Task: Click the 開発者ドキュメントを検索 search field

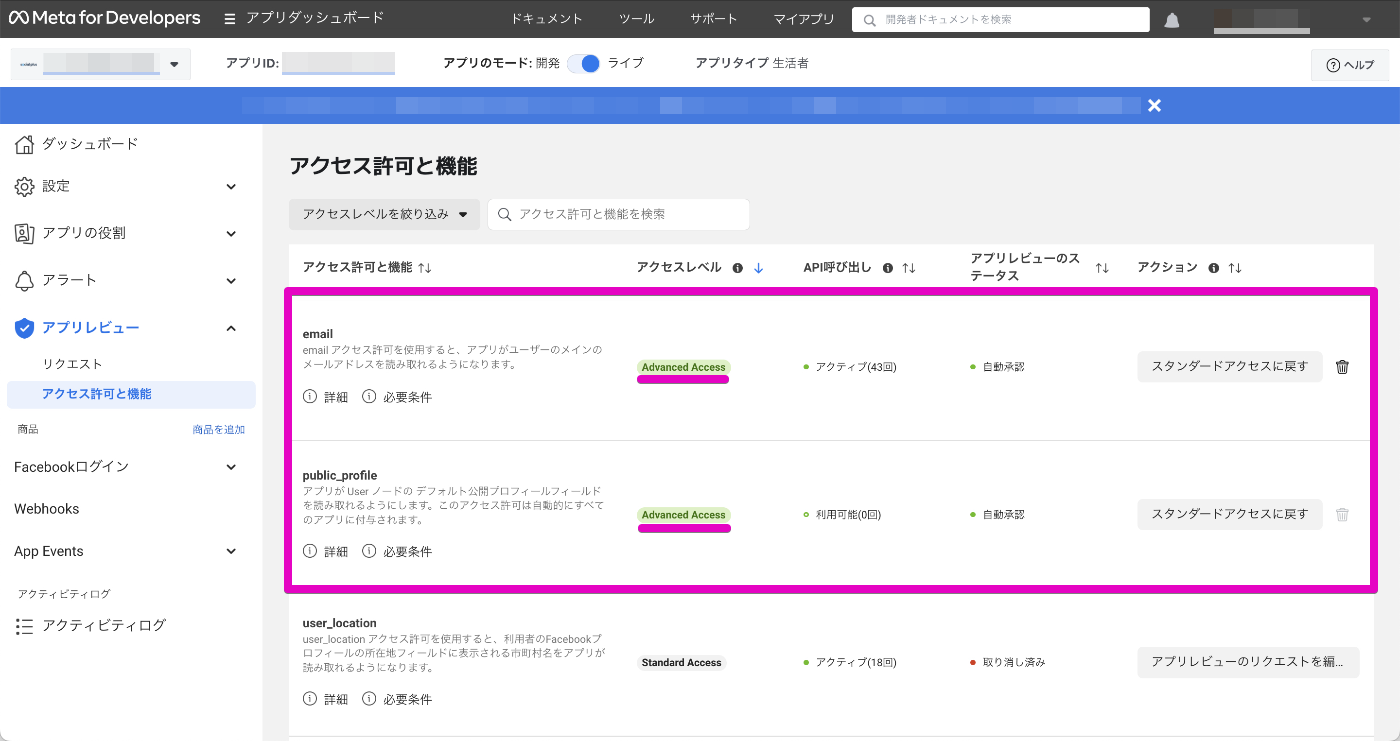Action: (x=1001, y=20)
